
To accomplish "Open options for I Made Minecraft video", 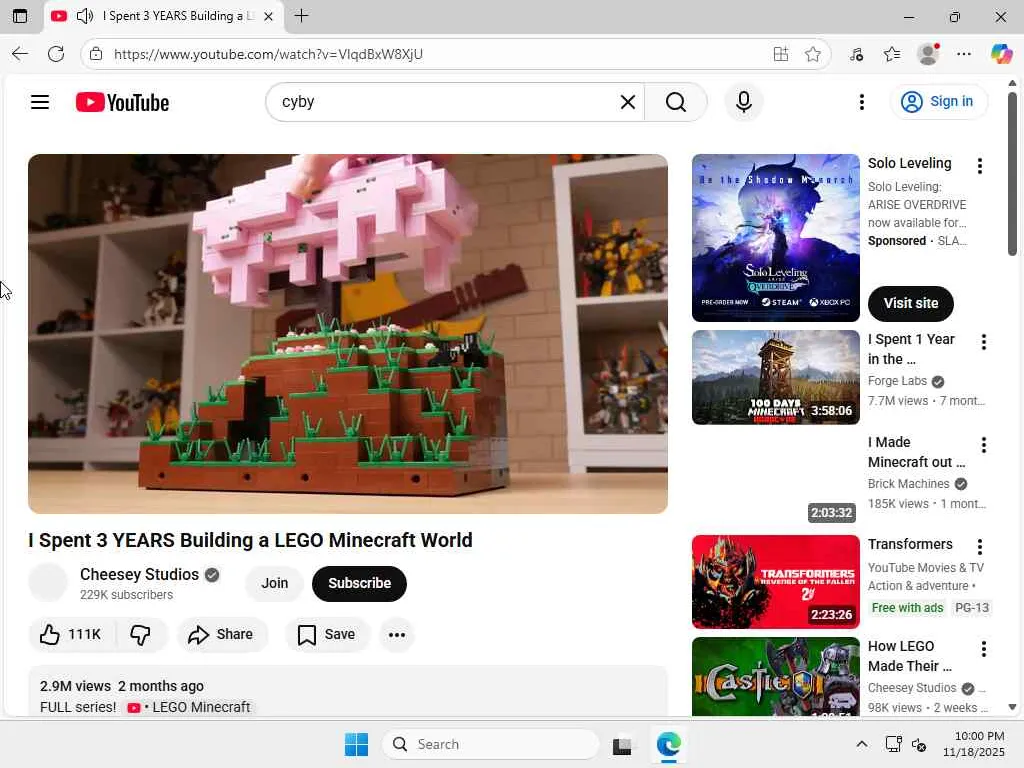I will 984,445.
